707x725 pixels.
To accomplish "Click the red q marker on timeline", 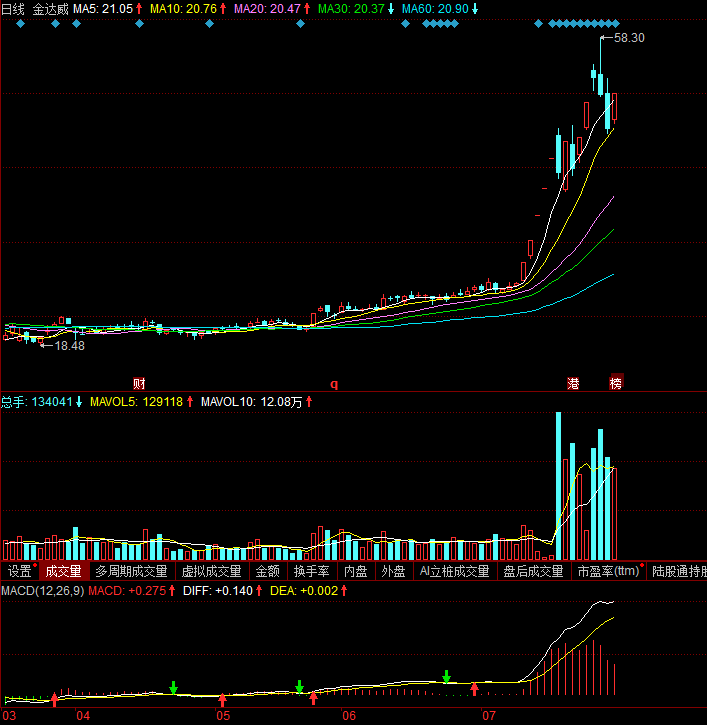I will 334,383.
